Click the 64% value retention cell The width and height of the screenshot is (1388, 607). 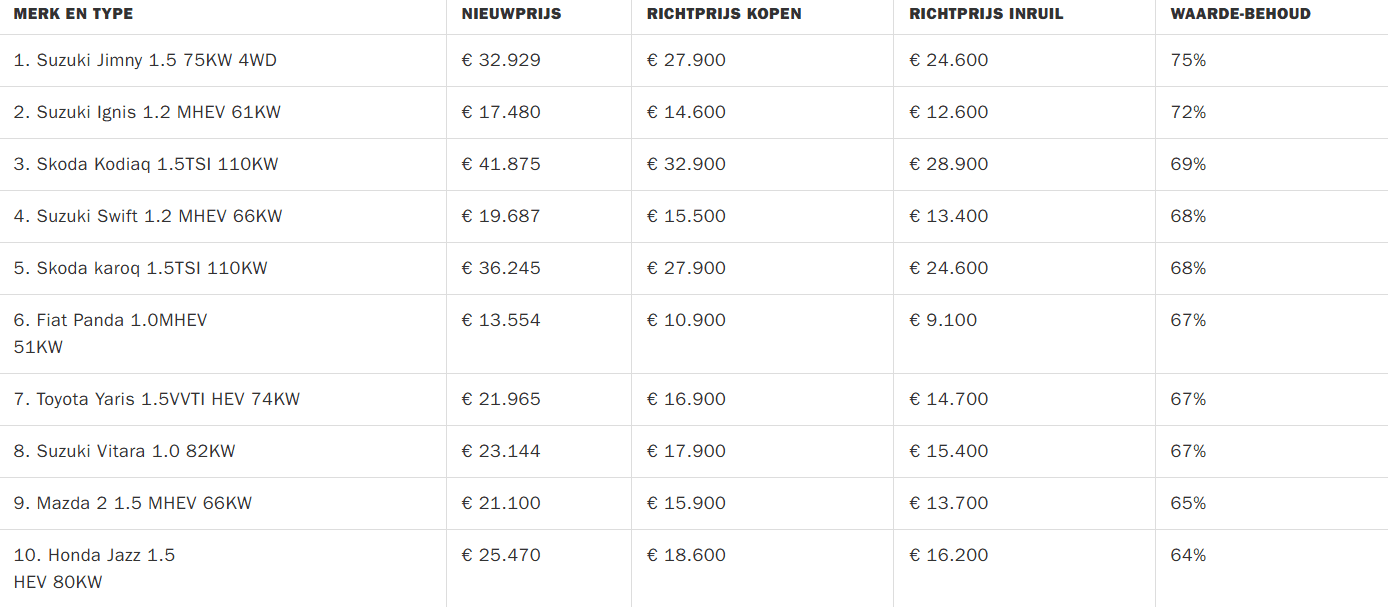tap(1188, 555)
